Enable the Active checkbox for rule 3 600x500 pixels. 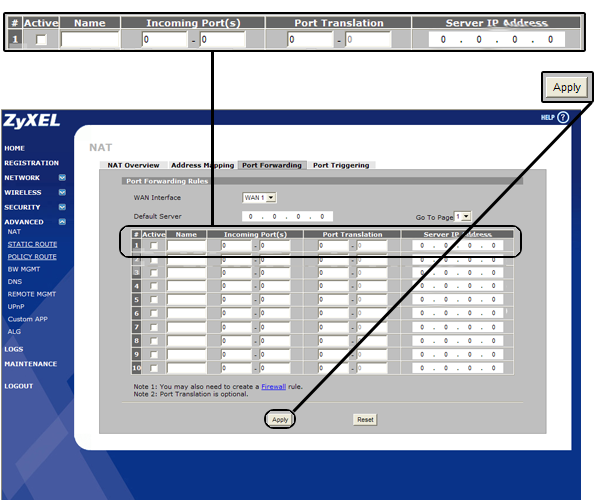pos(154,273)
